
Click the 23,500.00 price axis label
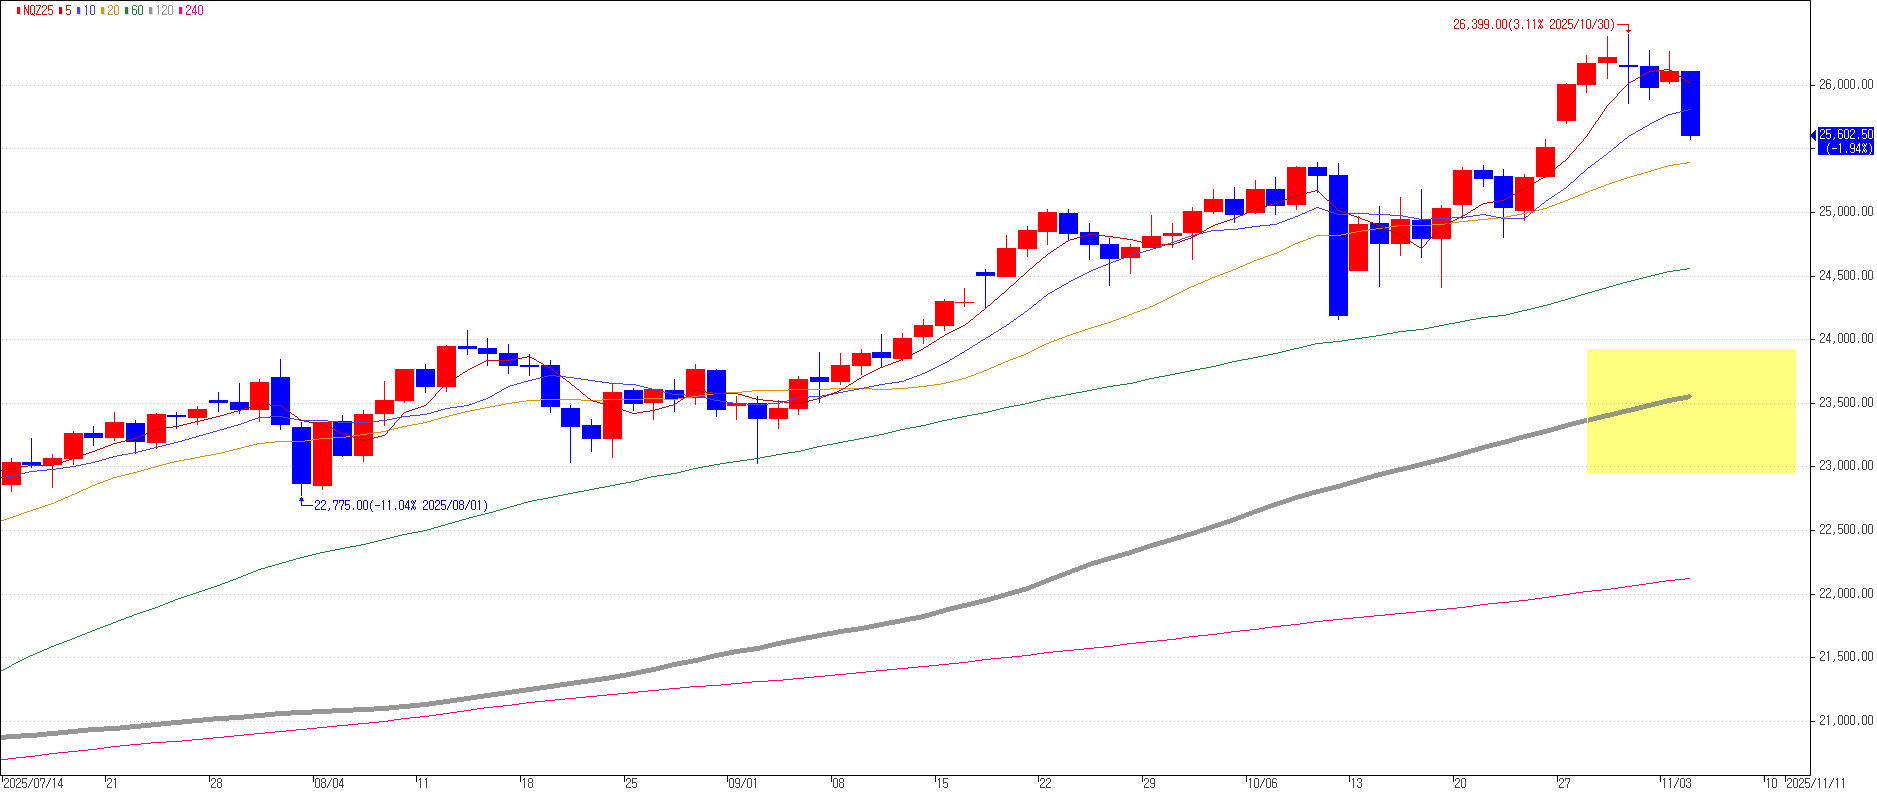[x=1847, y=403]
